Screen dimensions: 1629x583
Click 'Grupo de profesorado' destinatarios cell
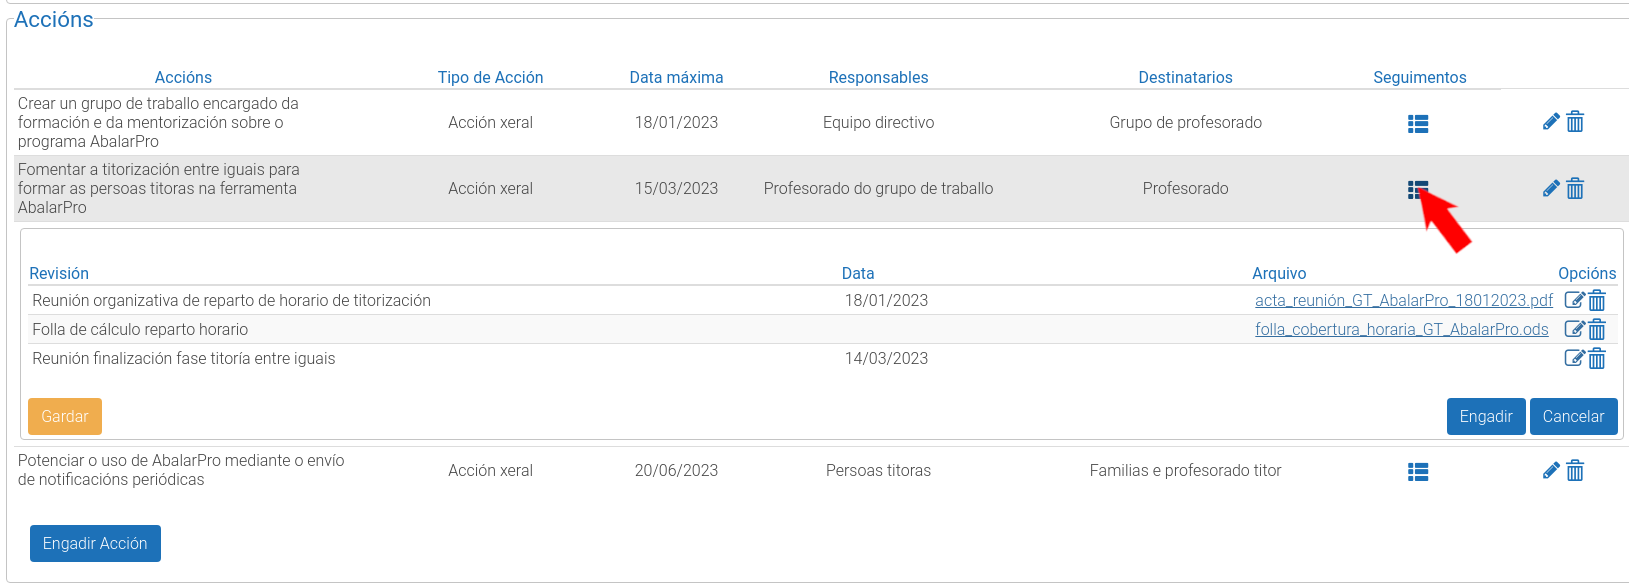point(1185,122)
